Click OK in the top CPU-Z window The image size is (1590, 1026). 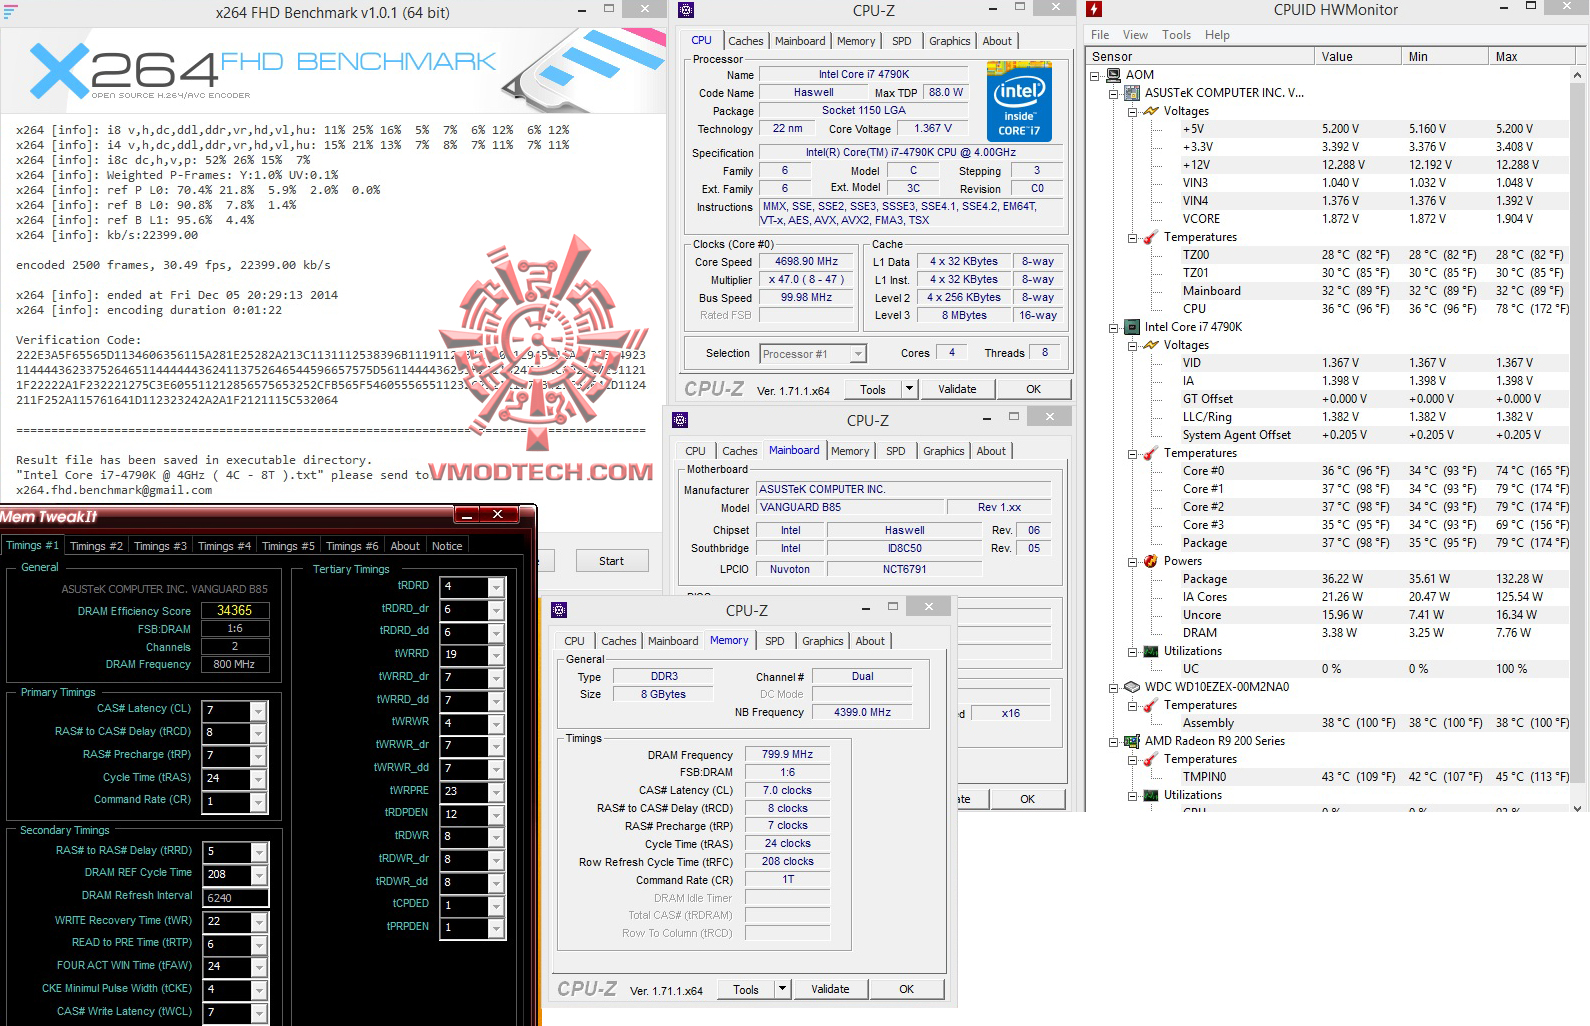pyautogui.click(x=1034, y=389)
